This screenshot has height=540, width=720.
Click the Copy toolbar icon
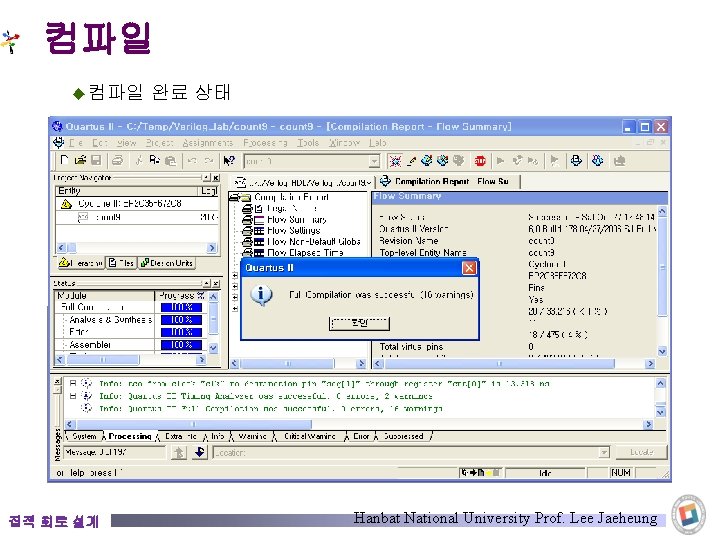pos(155,160)
